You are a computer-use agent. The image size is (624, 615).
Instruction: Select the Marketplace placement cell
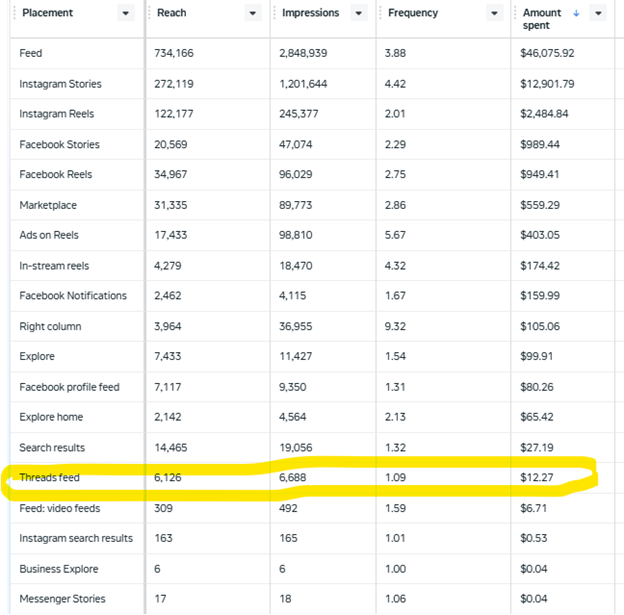coord(48,205)
